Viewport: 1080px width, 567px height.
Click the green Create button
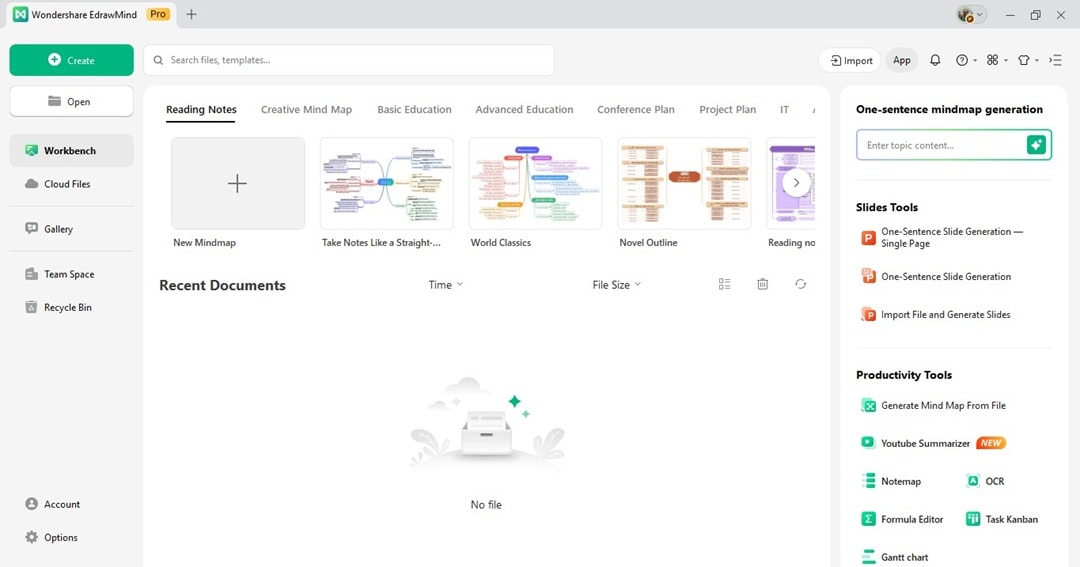(x=72, y=60)
